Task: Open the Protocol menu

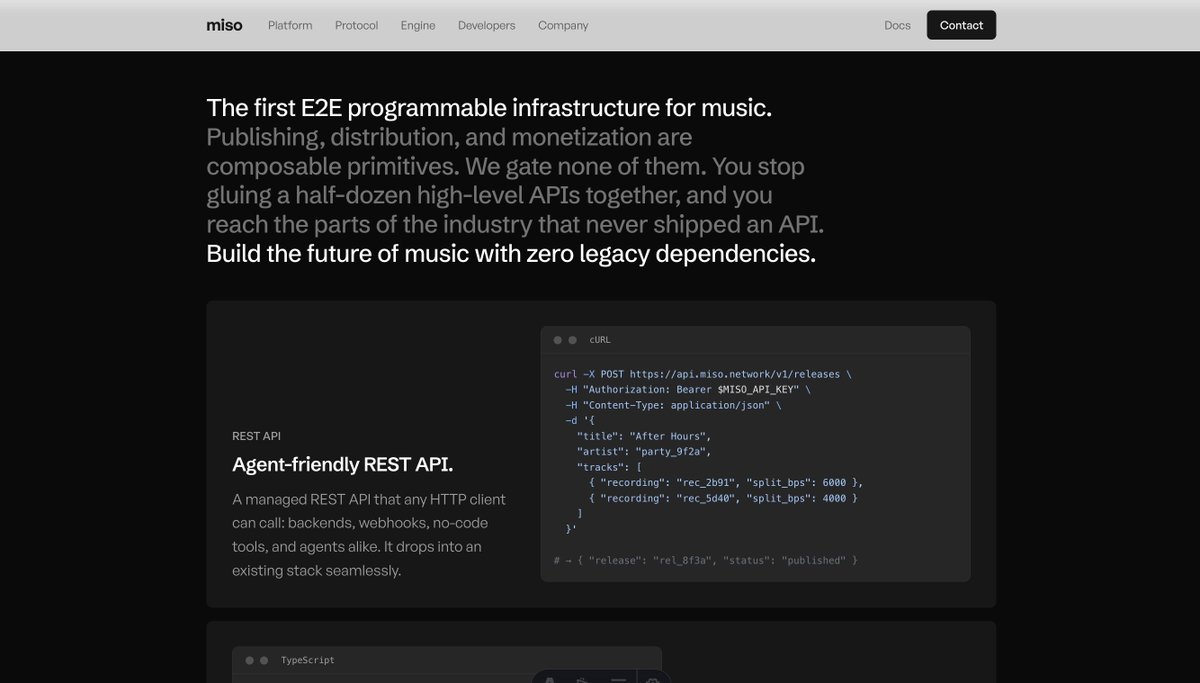Action: 356,25
